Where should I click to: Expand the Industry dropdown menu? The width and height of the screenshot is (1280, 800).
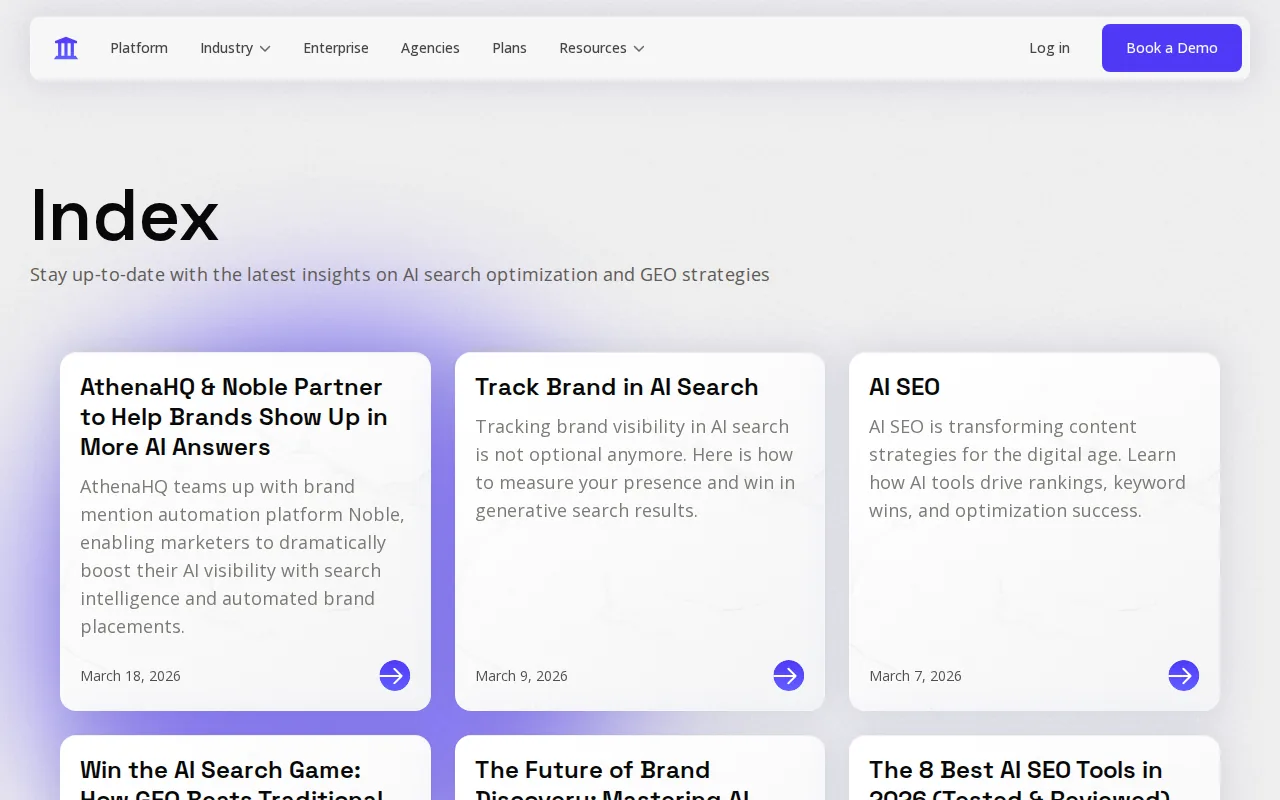click(236, 48)
